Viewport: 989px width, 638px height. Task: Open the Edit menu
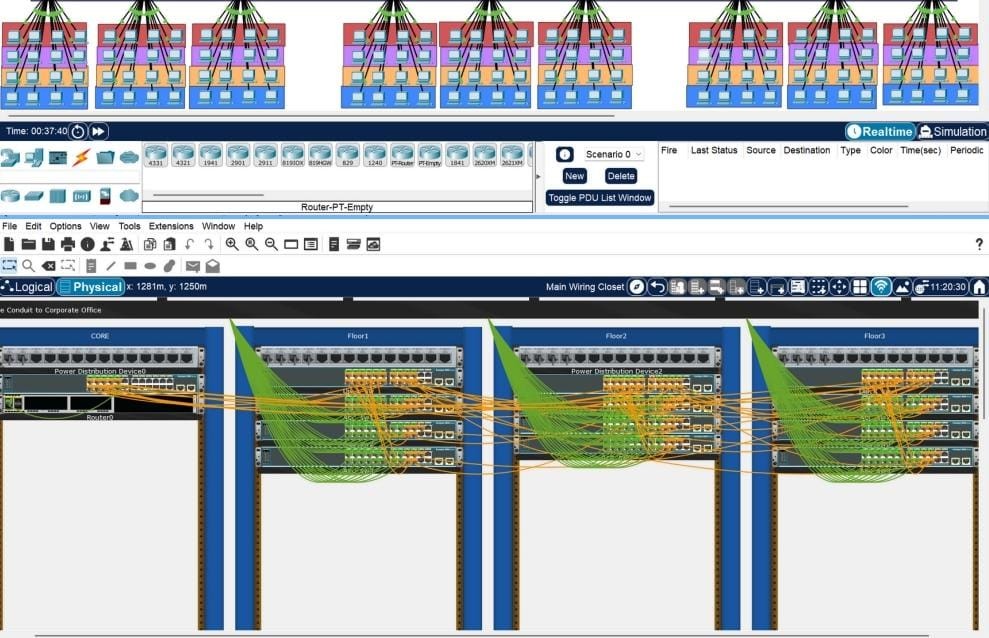(x=33, y=226)
